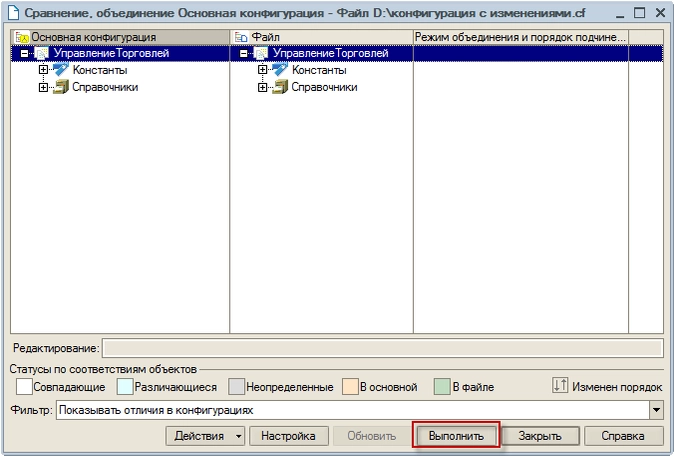The image size is (674, 456).
Task: Click the Изменен порядок label
Action: (x=617, y=387)
